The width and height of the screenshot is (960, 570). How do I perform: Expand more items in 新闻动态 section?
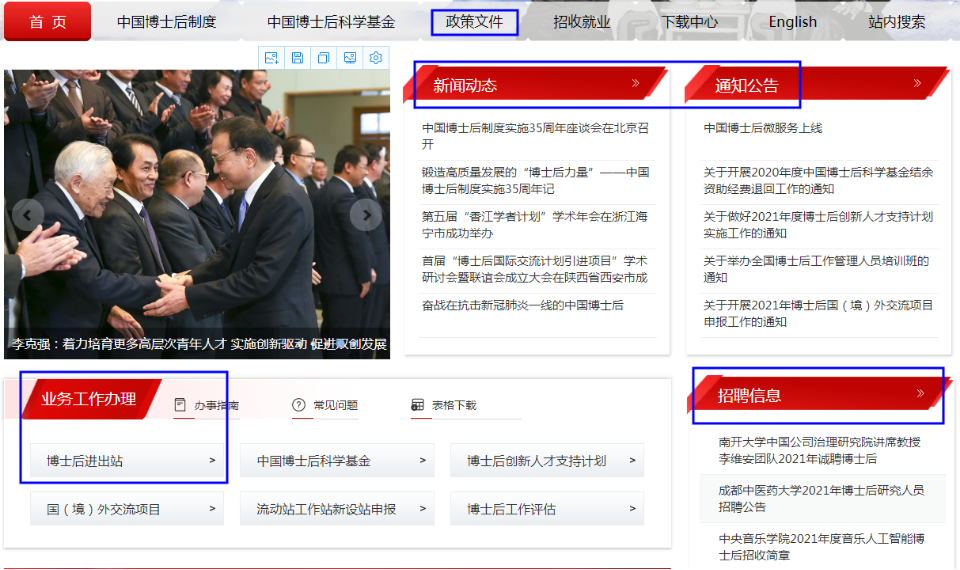636,84
